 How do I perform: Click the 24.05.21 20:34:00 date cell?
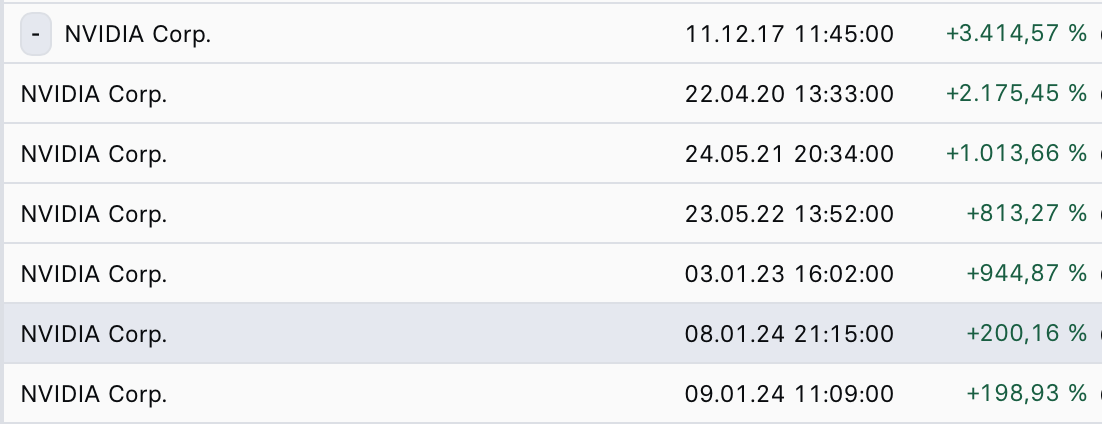point(789,154)
